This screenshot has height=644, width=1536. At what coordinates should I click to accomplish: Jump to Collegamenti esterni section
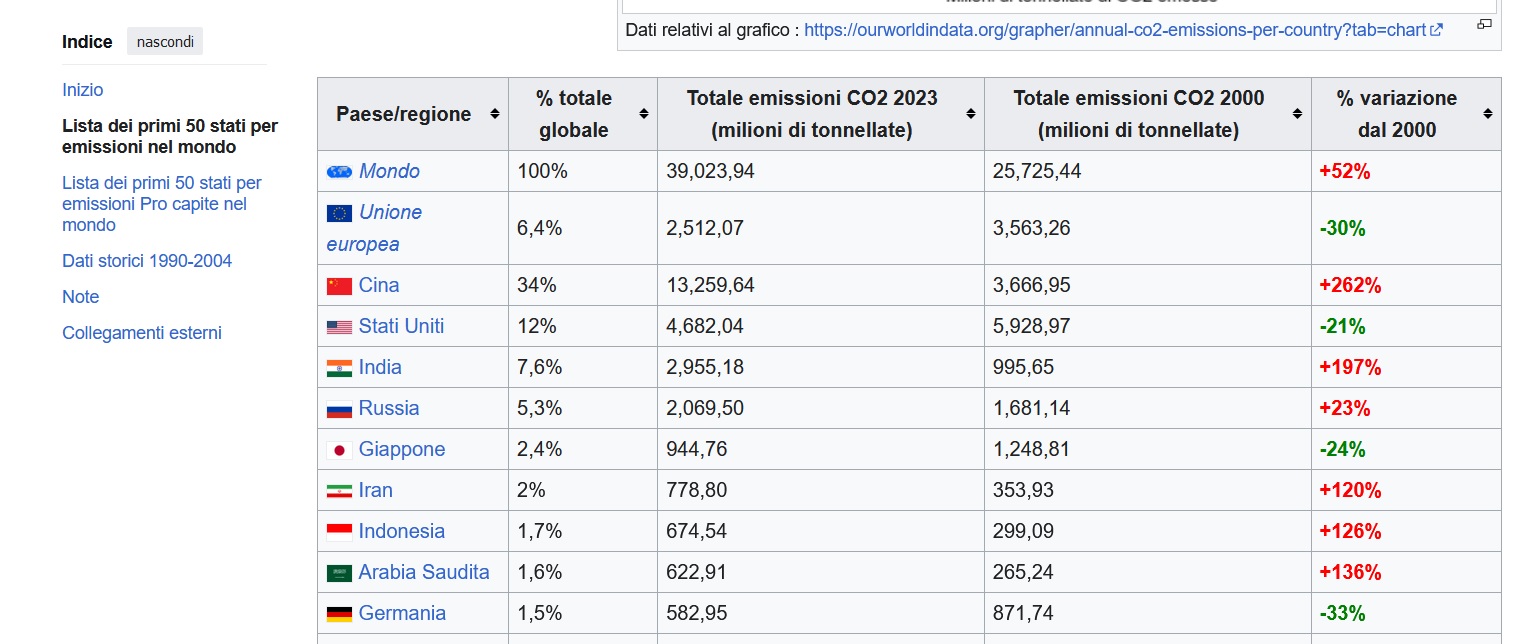click(142, 333)
